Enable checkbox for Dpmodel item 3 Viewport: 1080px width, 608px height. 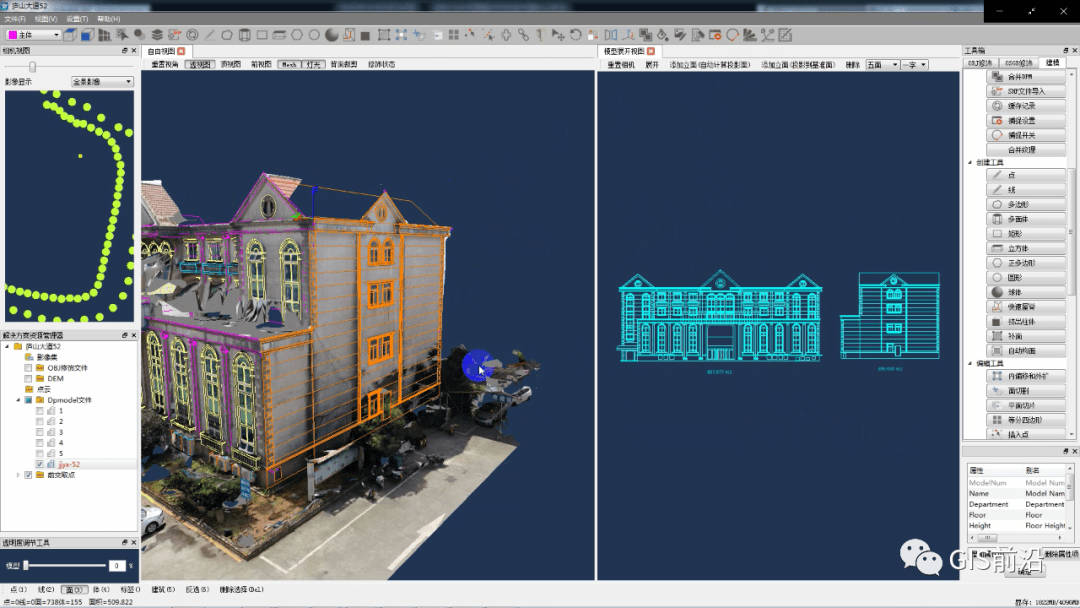(x=39, y=432)
